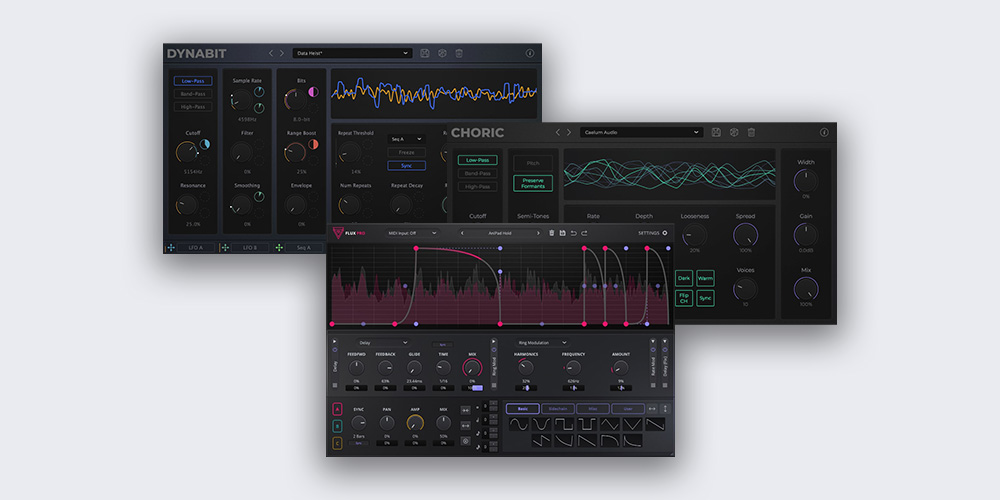1000x500 pixels.
Task: Expand the Rate Mod collapsed effect slot
Action: [652, 342]
